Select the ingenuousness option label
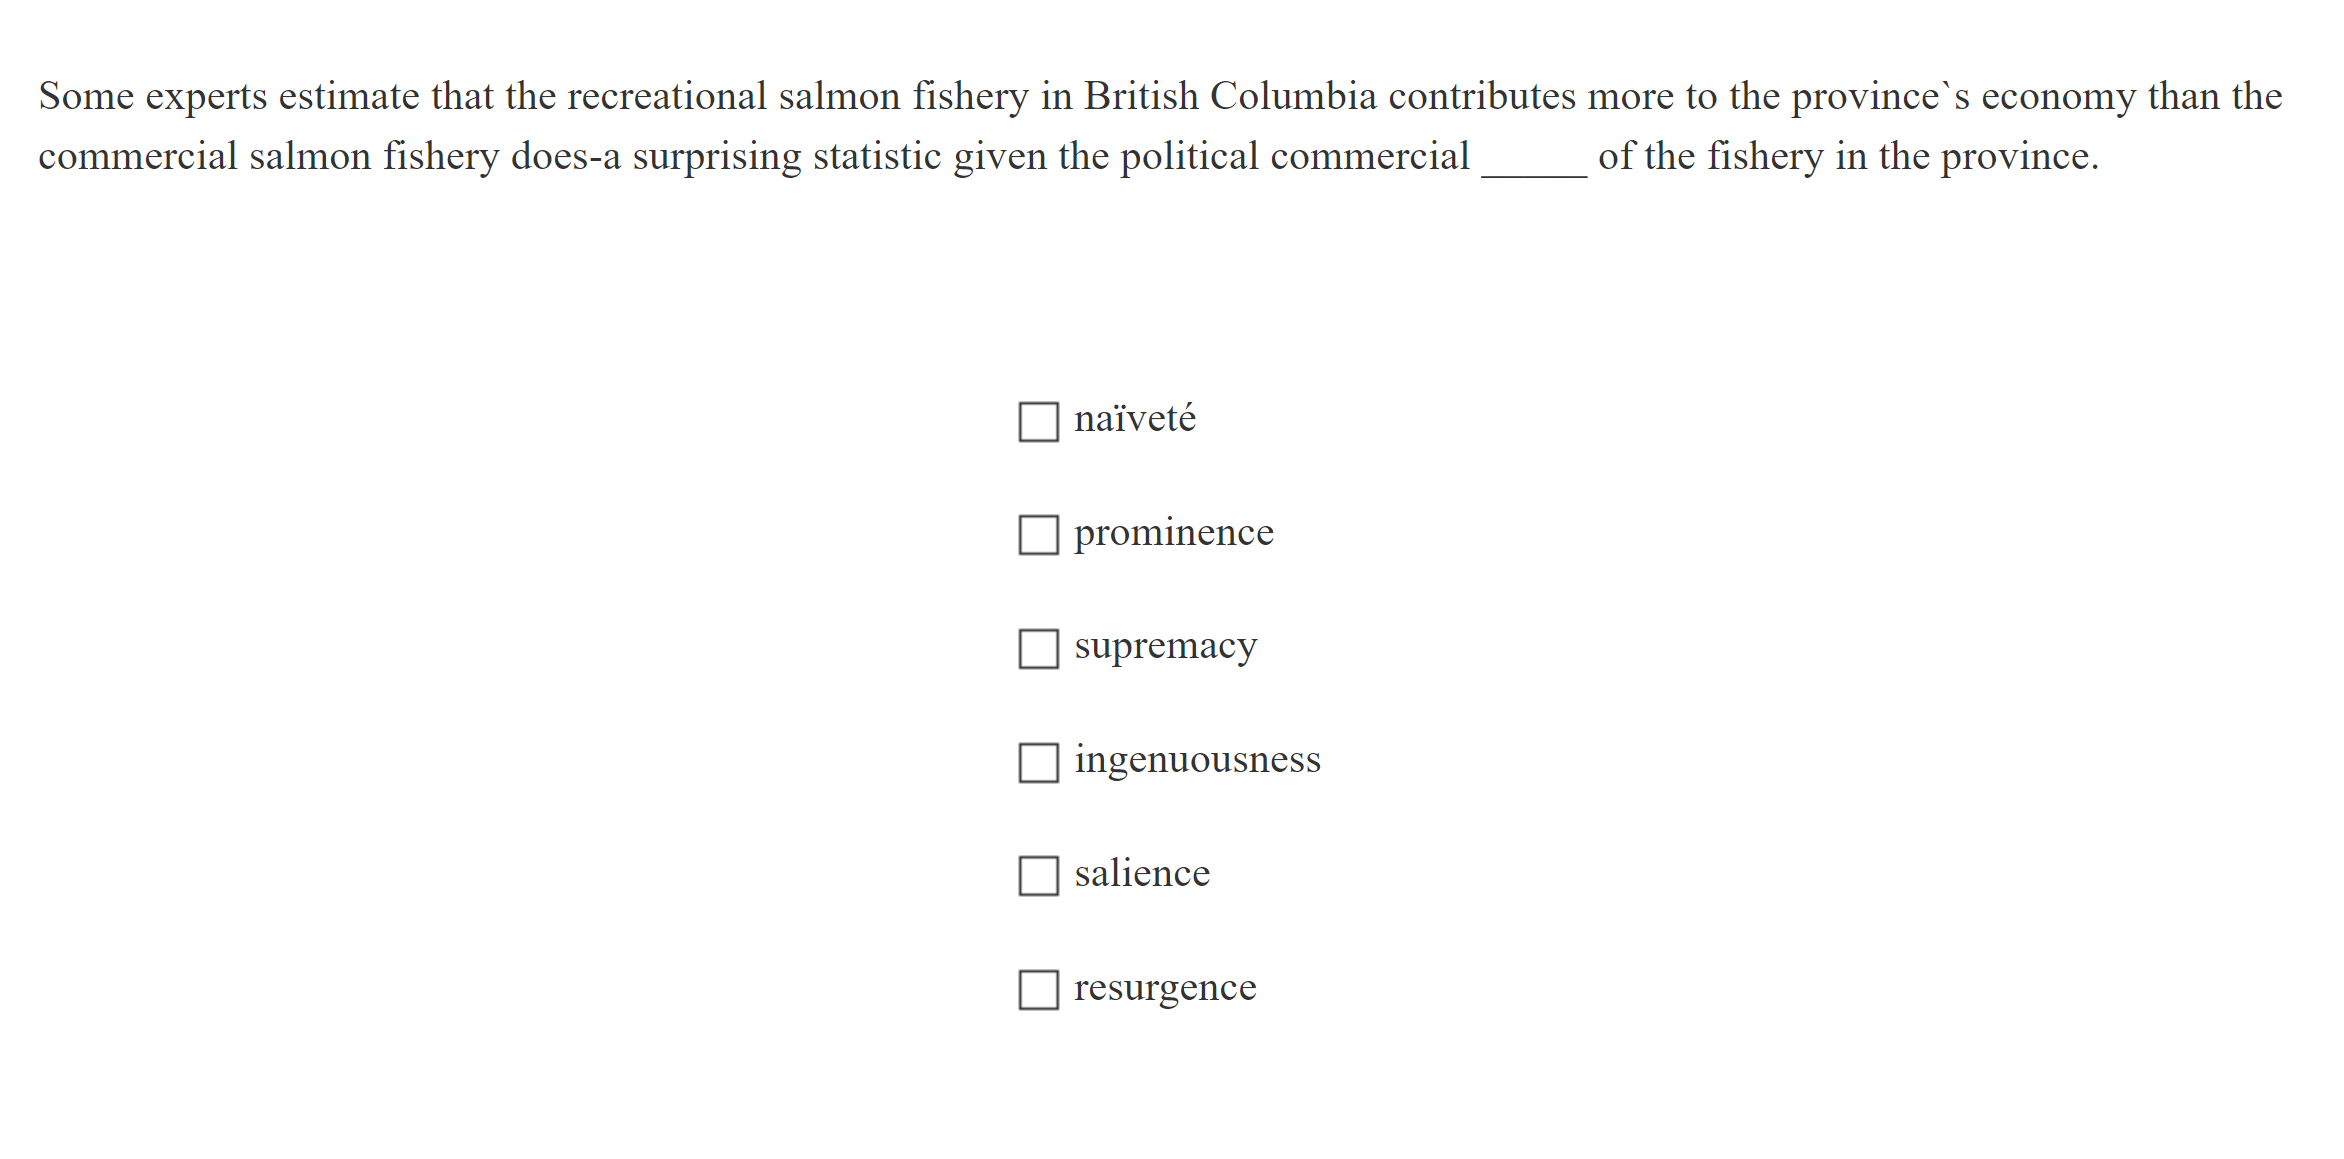The width and height of the screenshot is (2344, 1159). pyautogui.click(x=1197, y=760)
